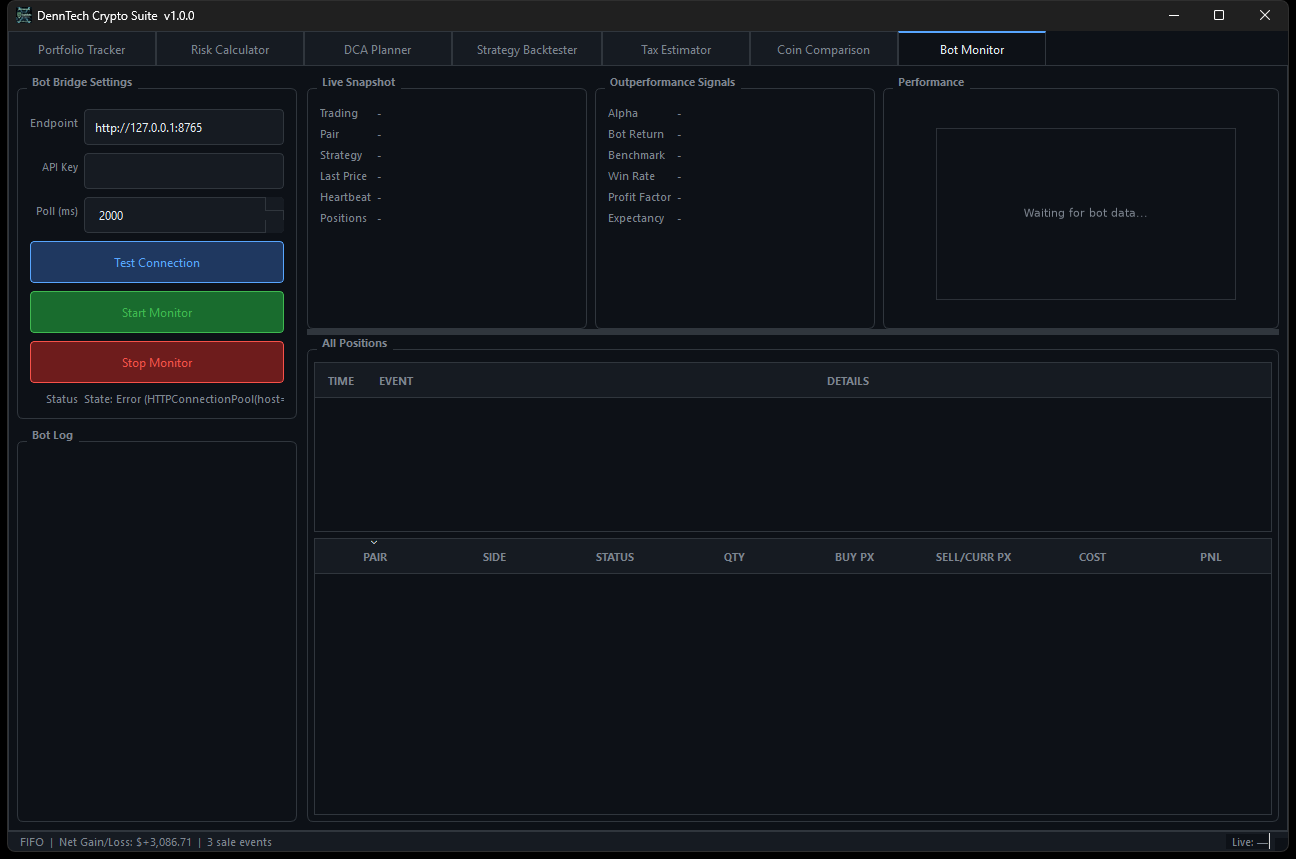
Task: Click the Positions label in Live Snapshot
Action: (x=343, y=218)
